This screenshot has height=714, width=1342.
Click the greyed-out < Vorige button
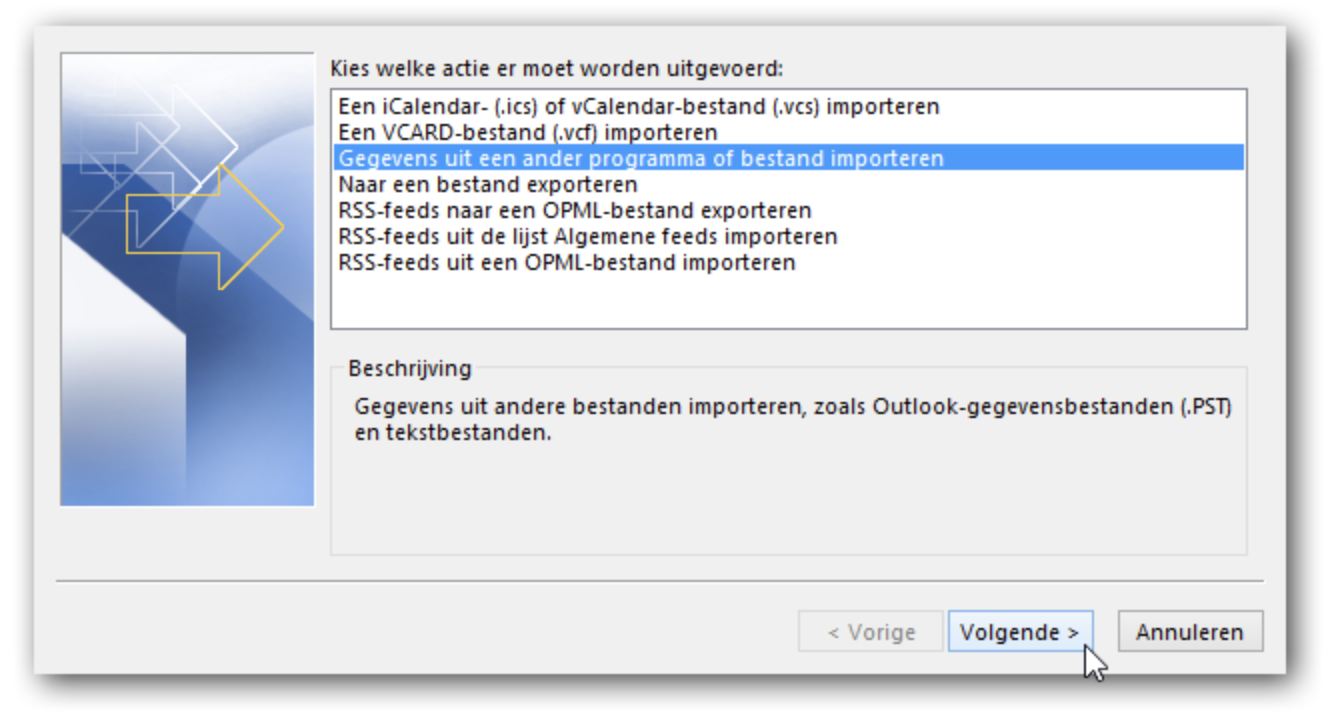(x=871, y=632)
